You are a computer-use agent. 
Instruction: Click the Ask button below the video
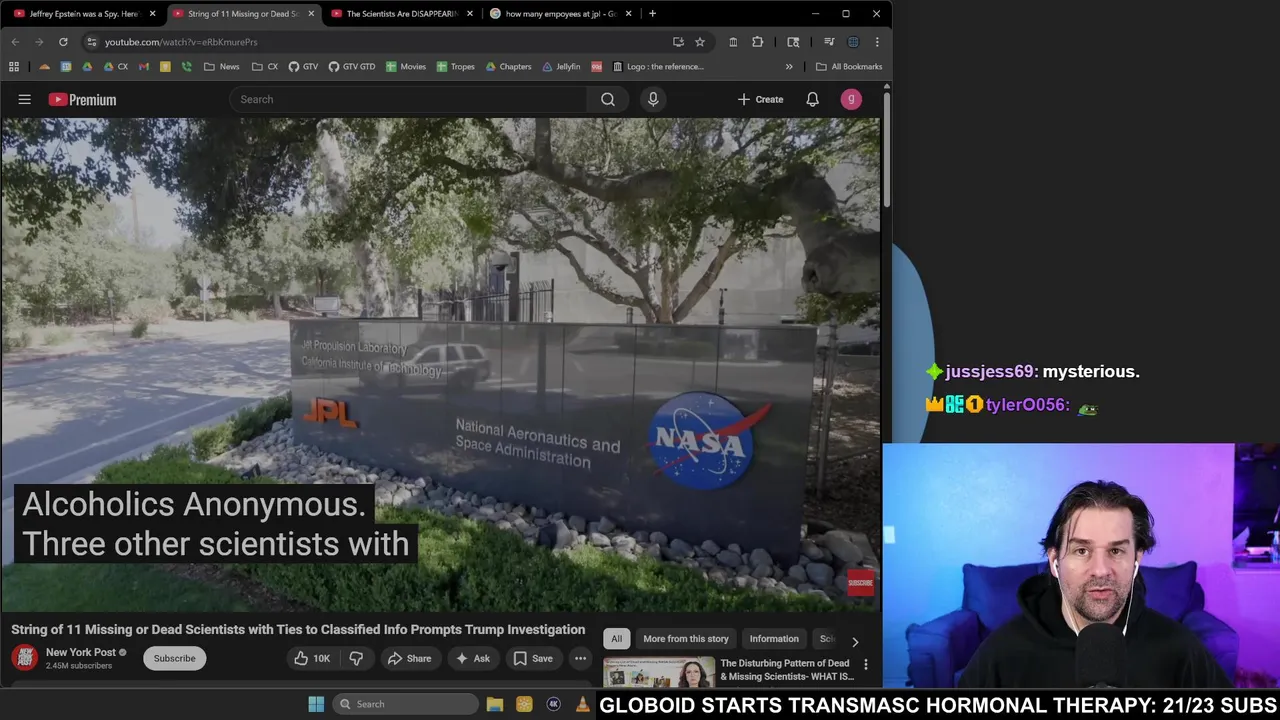point(473,658)
